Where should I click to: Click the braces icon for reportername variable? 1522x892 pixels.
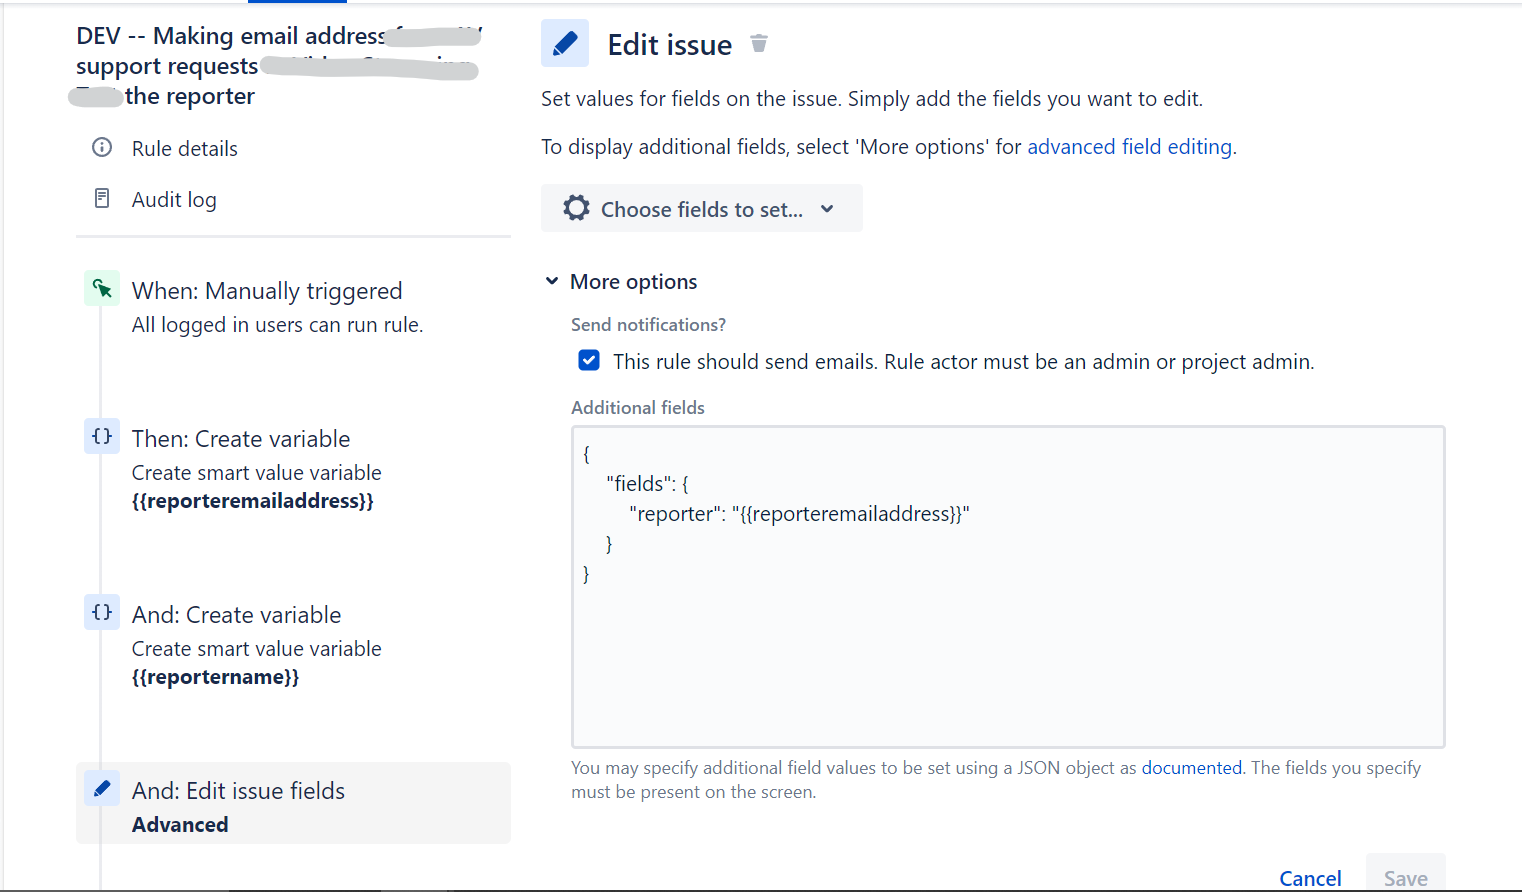(x=102, y=612)
